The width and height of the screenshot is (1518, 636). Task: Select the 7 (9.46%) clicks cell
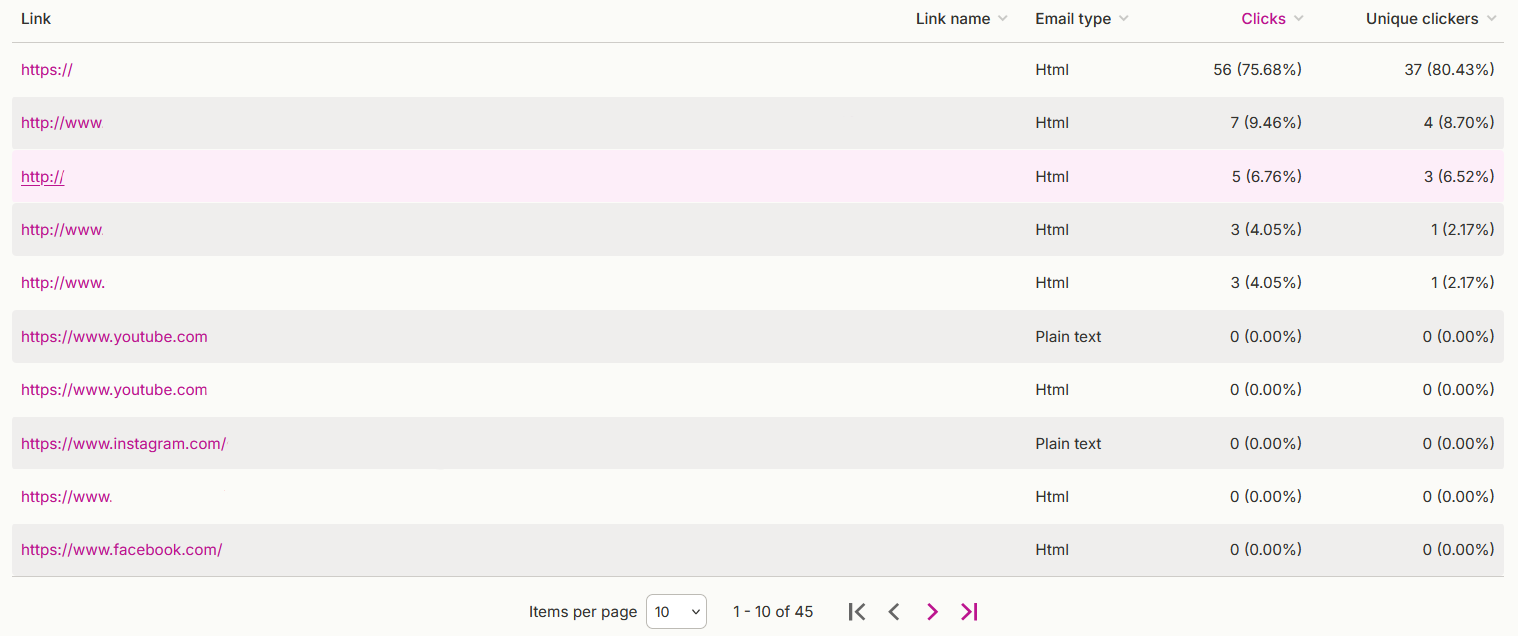(1266, 123)
